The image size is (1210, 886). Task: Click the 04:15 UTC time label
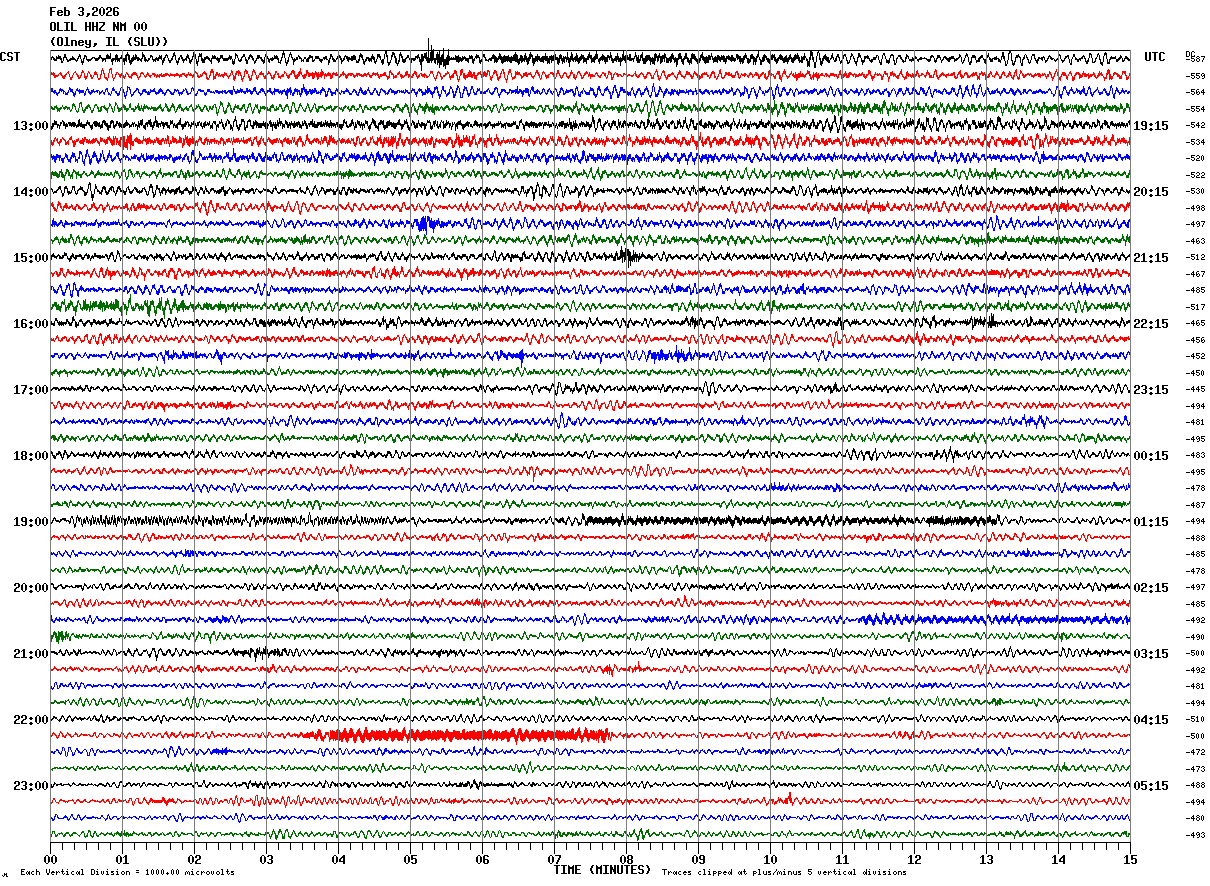click(1151, 720)
